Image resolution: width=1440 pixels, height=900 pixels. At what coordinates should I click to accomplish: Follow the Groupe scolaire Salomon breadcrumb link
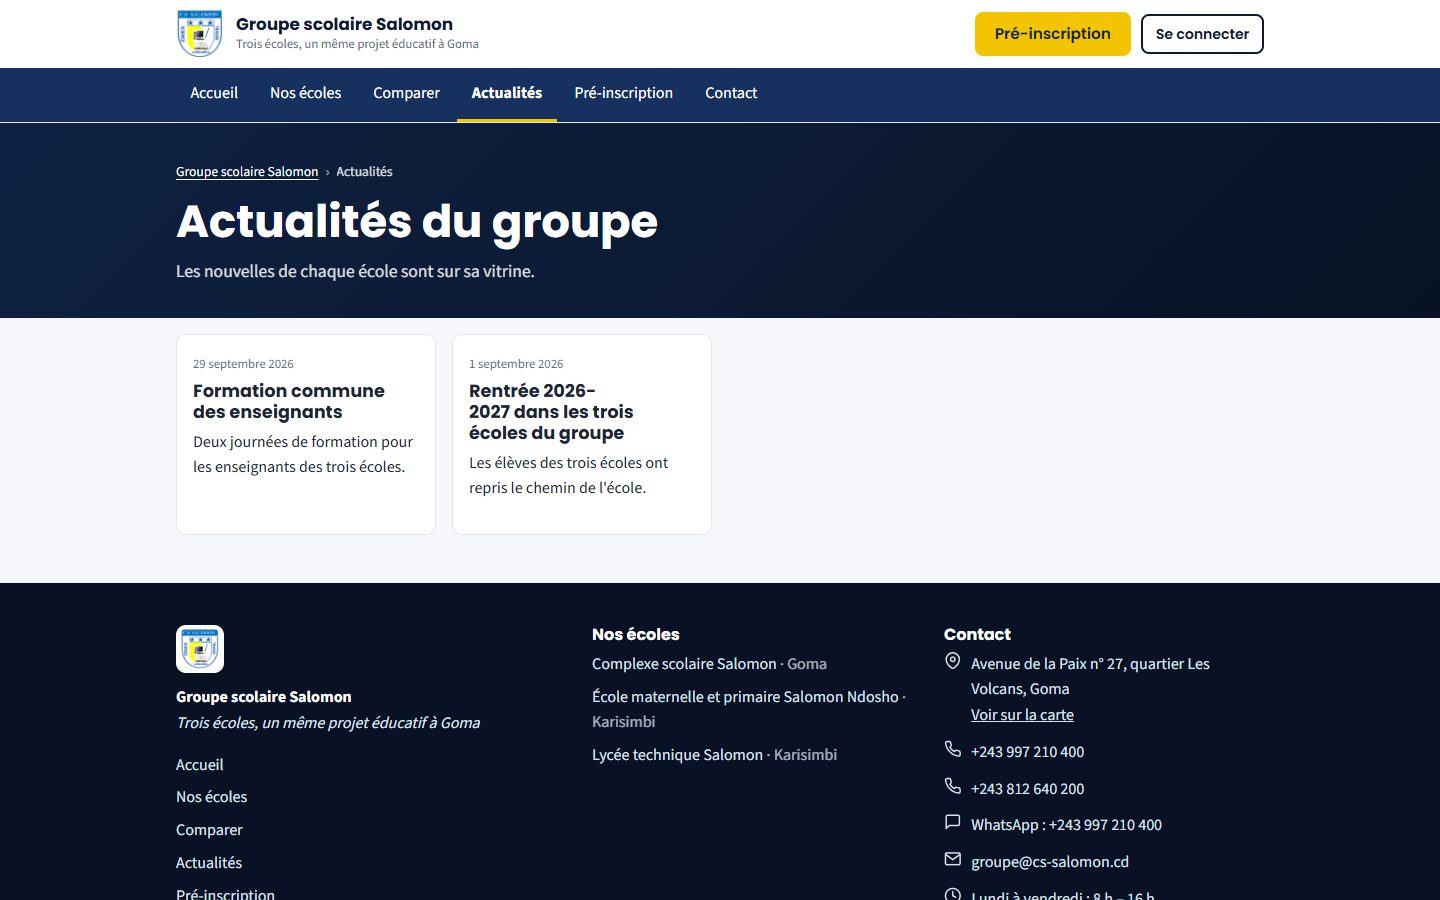tap(247, 172)
